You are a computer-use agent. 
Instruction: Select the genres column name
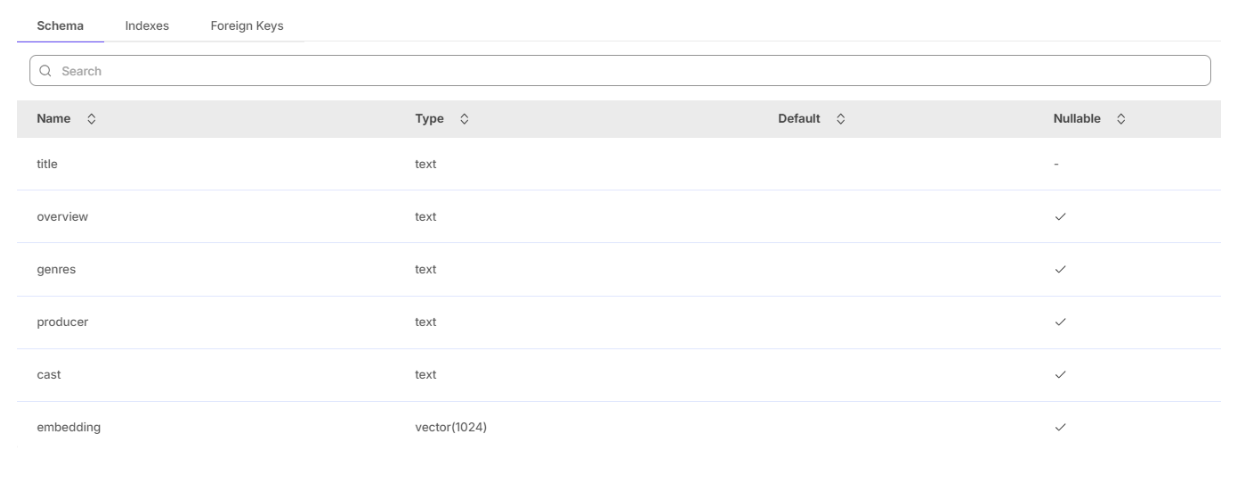56,270
